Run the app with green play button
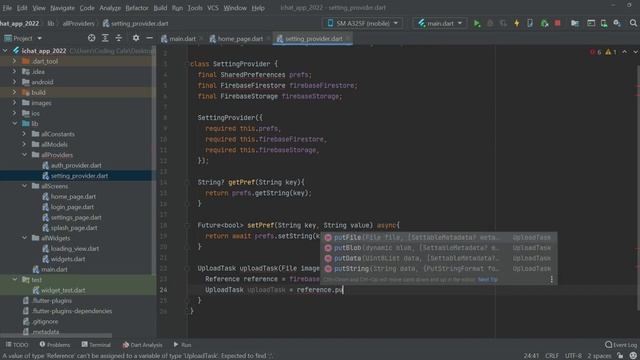Image resolution: width=640 pixels, height=360 pixels. tap(477, 24)
